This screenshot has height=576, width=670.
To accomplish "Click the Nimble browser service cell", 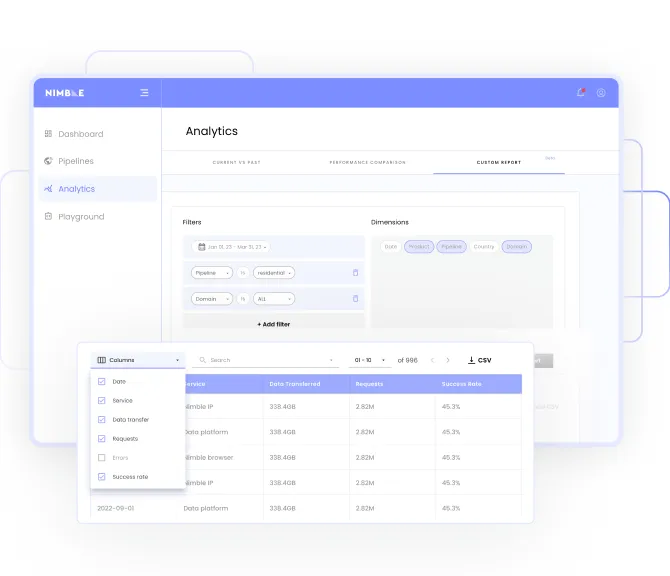I will pos(209,457).
